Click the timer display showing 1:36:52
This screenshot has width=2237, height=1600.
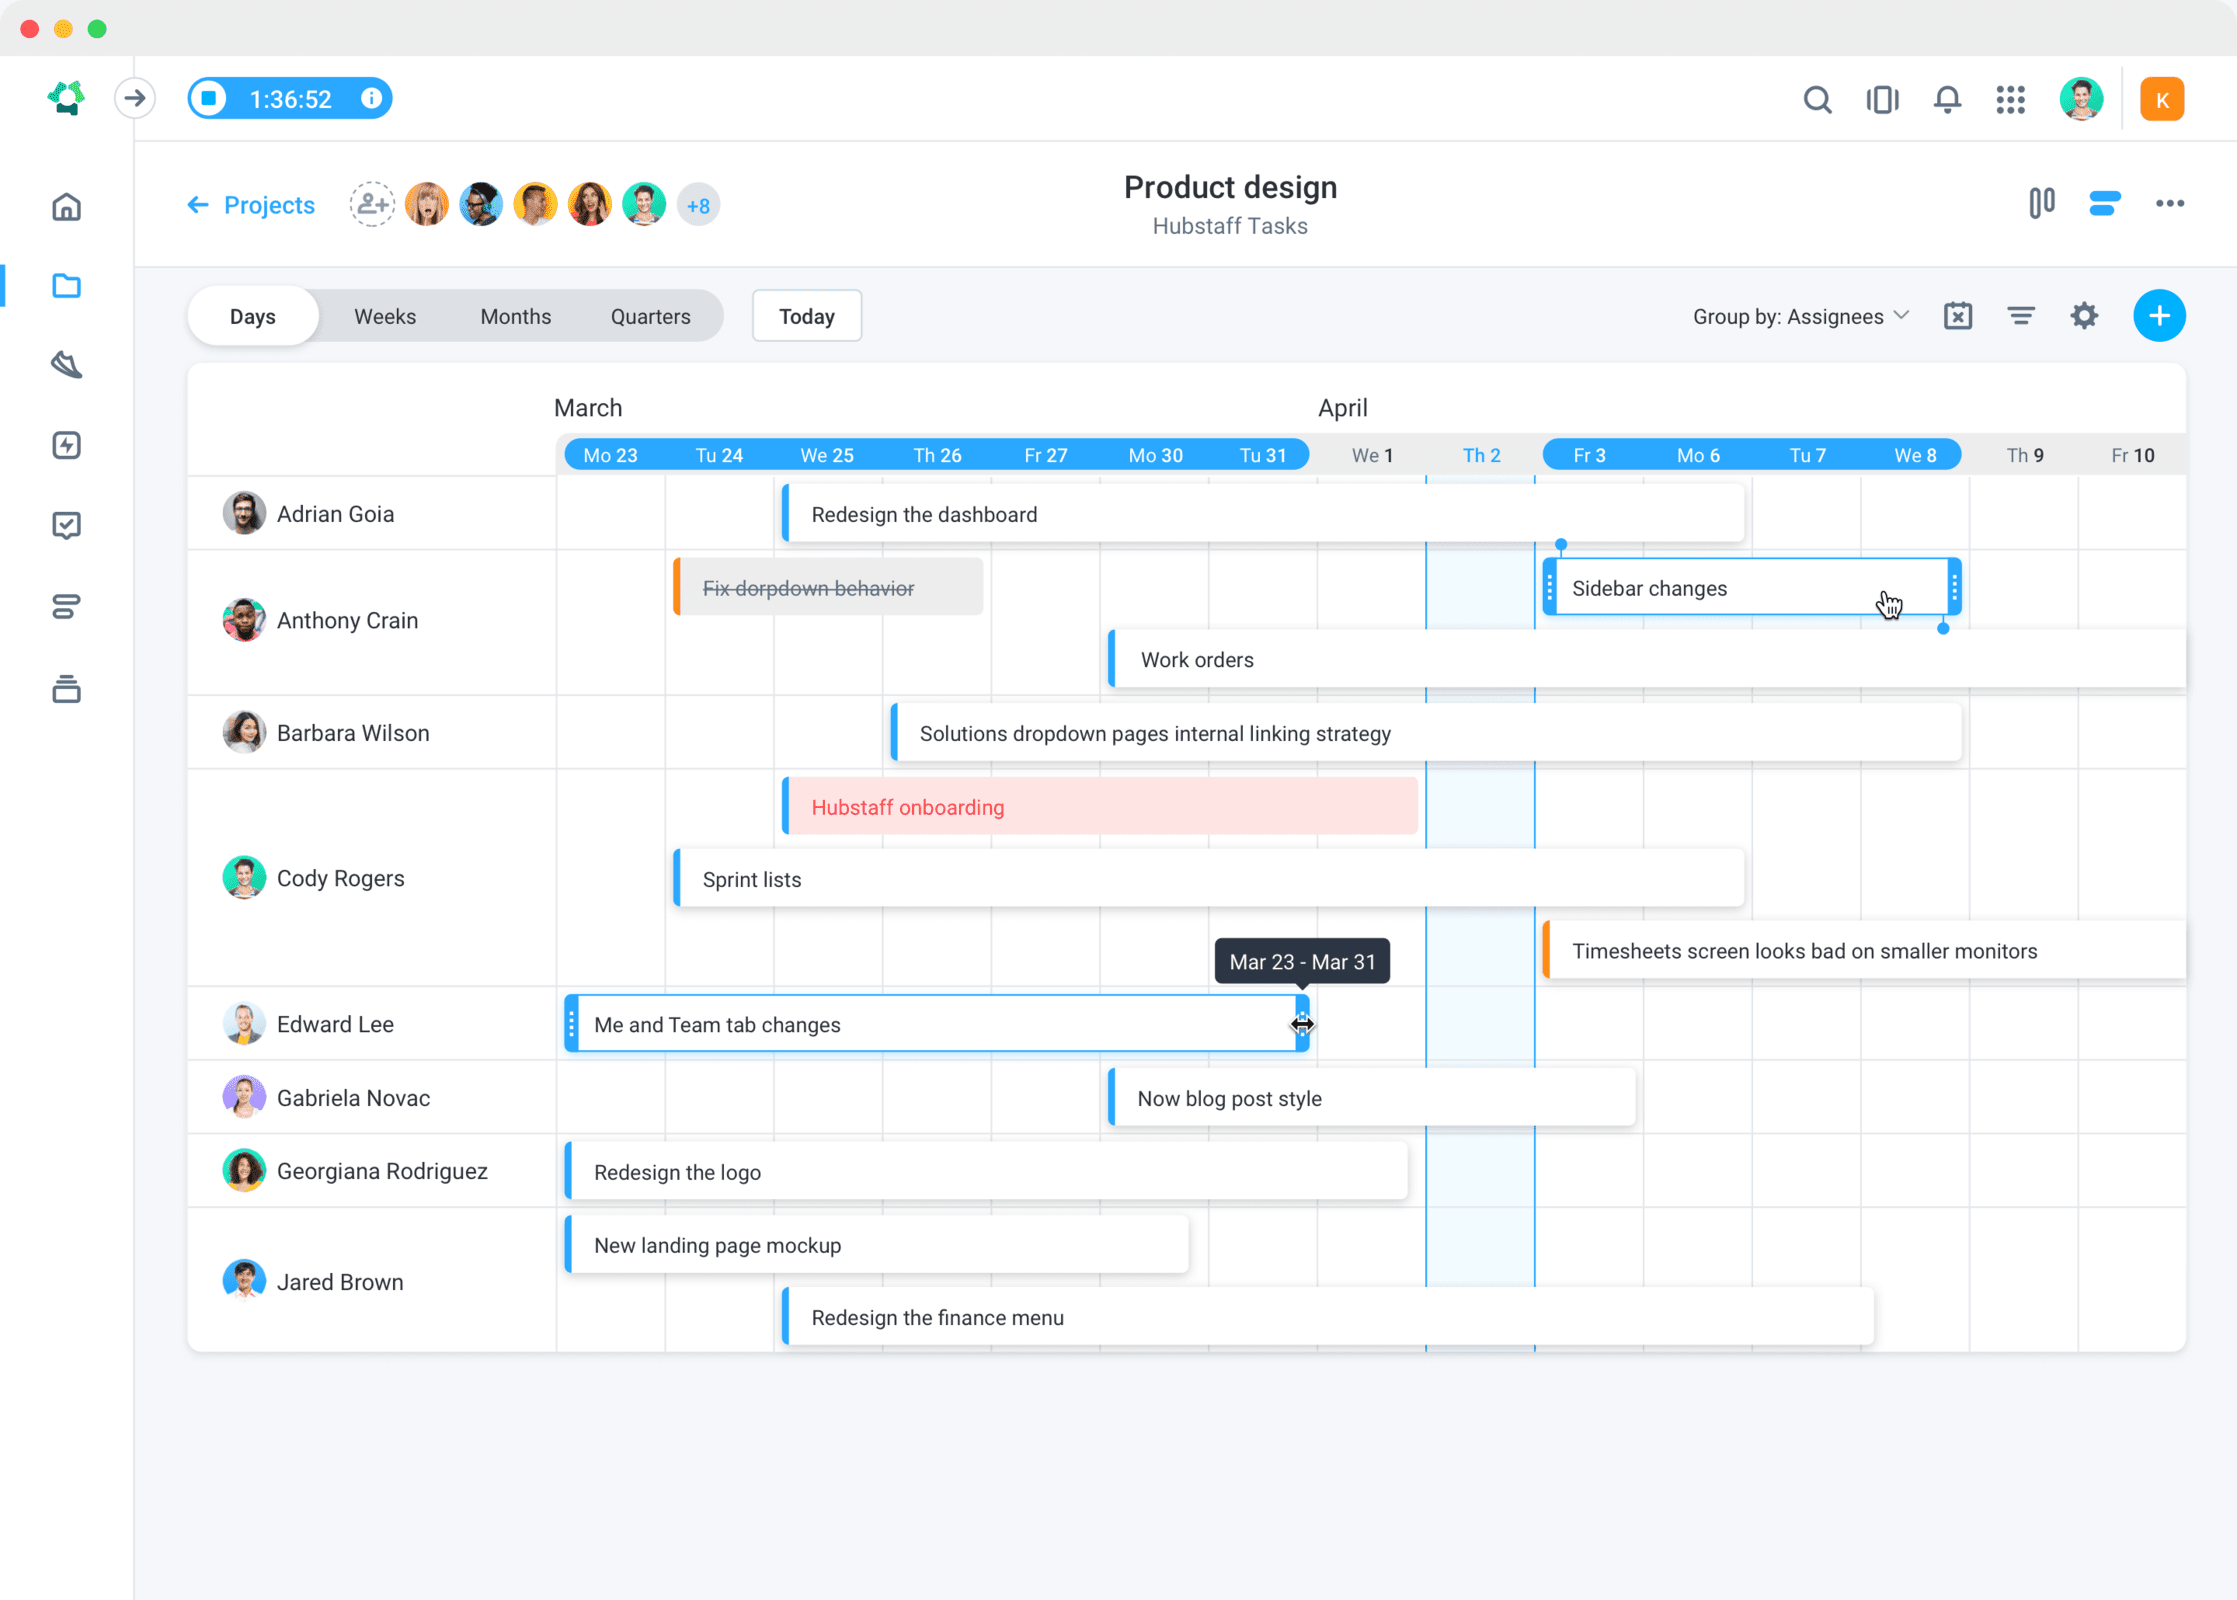click(282, 99)
